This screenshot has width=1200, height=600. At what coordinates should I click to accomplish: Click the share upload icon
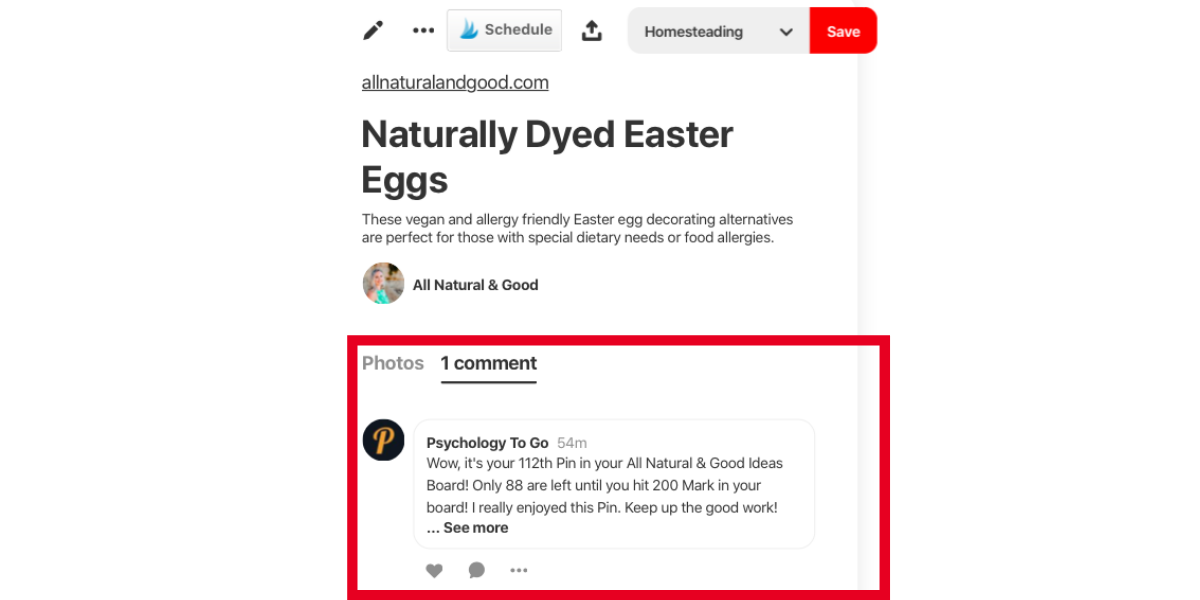tap(592, 31)
